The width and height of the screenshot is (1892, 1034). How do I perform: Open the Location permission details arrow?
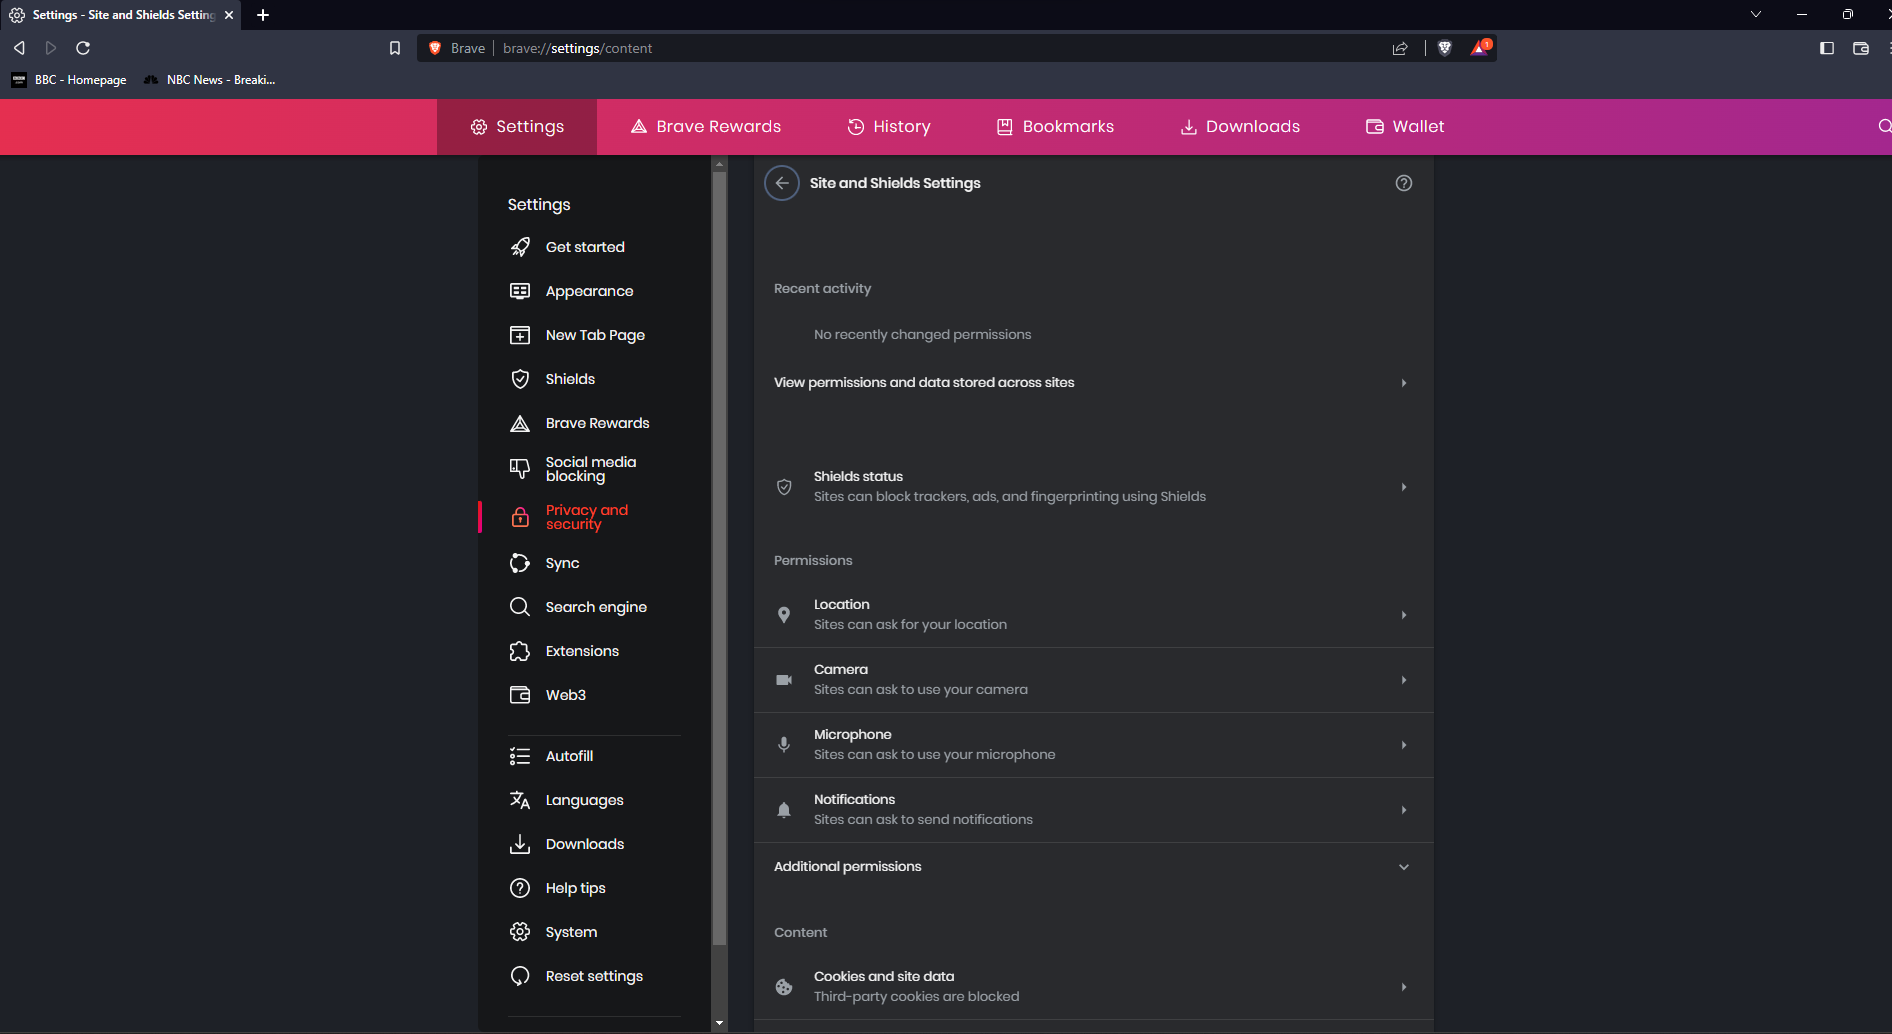click(x=1403, y=615)
